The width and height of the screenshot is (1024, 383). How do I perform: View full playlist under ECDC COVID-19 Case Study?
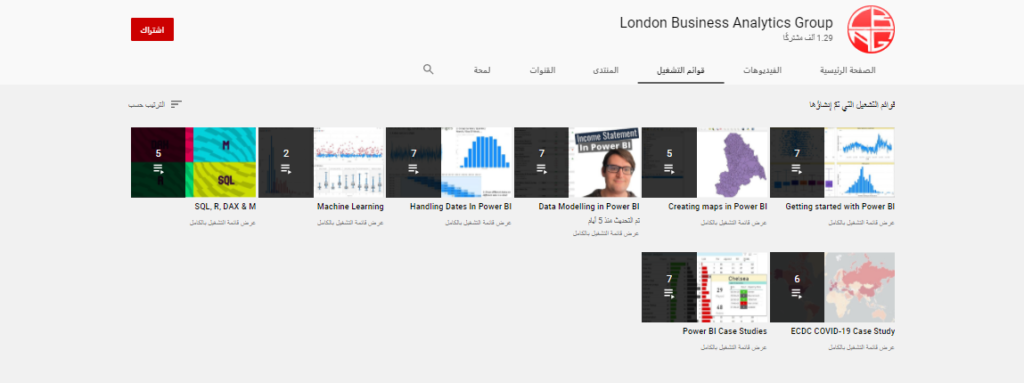(x=862, y=348)
